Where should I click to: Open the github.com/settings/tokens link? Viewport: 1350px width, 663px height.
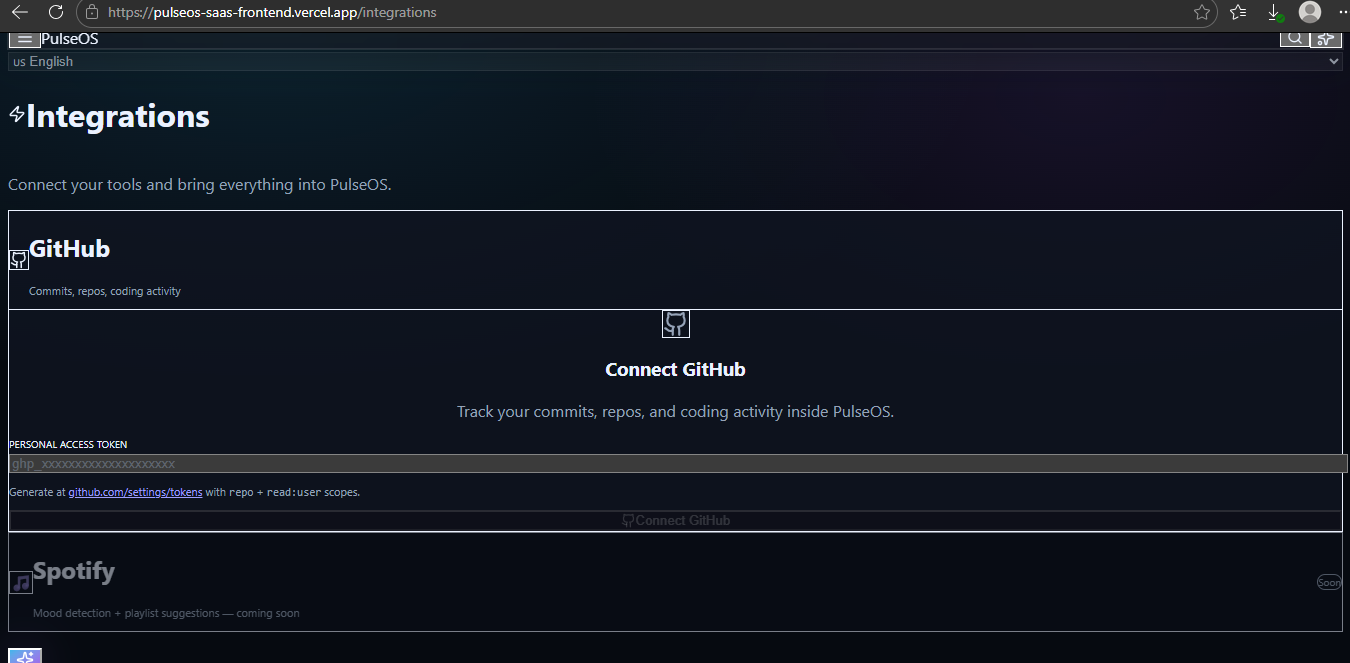(135, 492)
